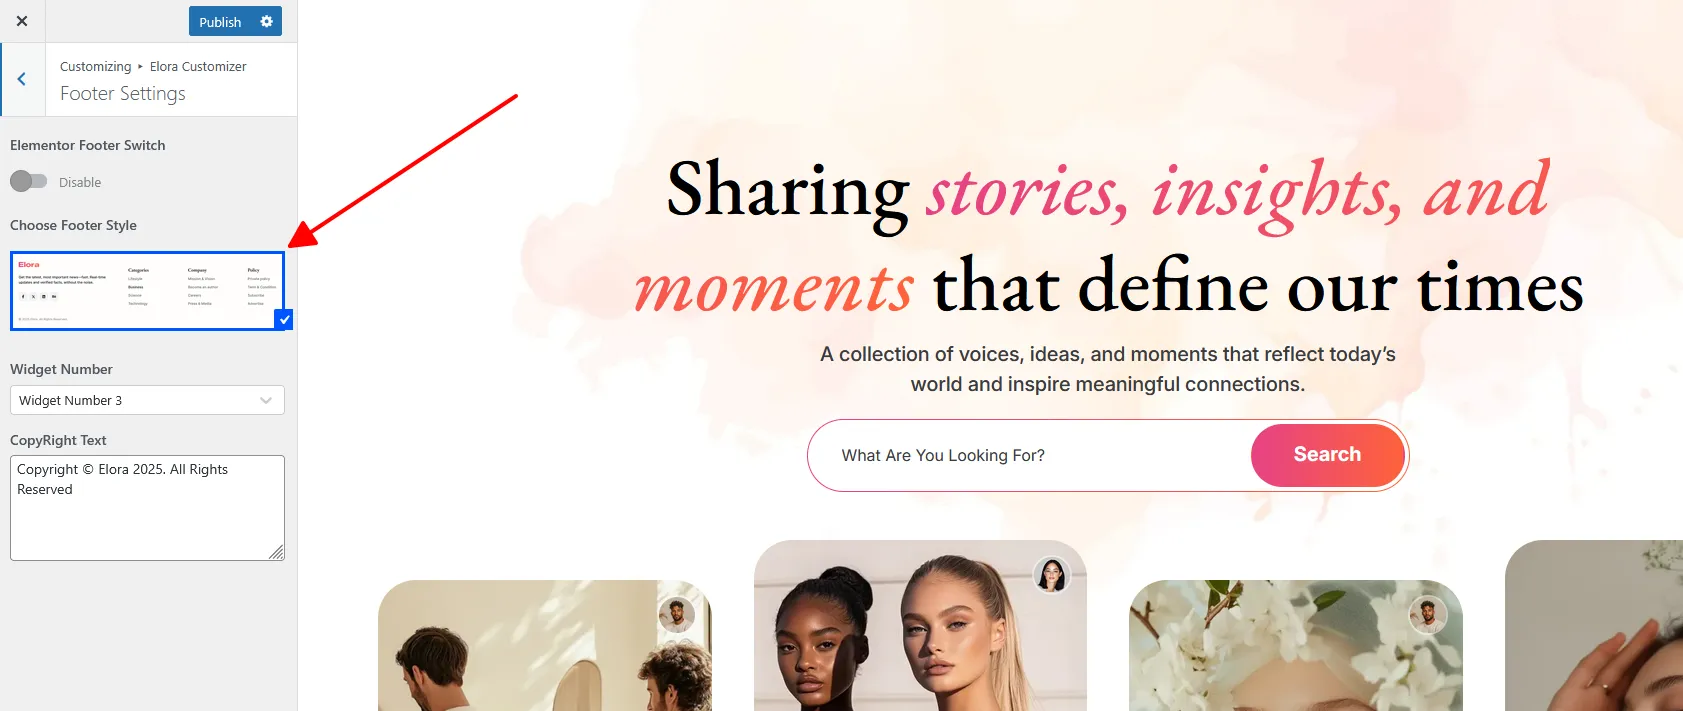Image resolution: width=1683 pixels, height=711 pixels.
Task: Click the woman avatar on second post card
Action: pyautogui.click(x=1051, y=575)
